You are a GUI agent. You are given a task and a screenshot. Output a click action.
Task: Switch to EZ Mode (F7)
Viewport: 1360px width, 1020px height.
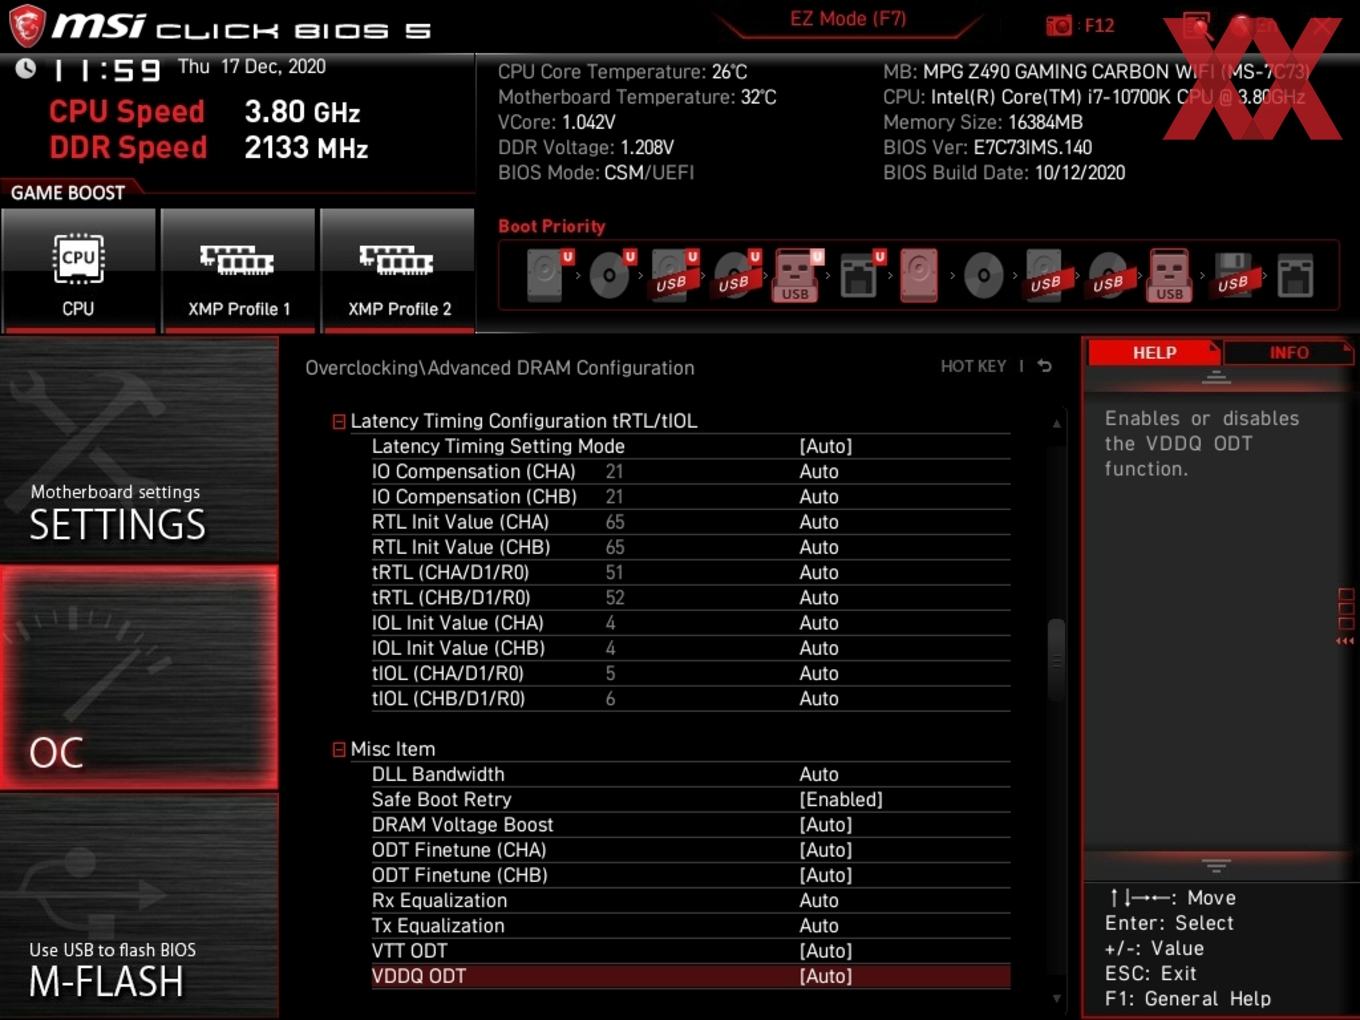[847, 19]
